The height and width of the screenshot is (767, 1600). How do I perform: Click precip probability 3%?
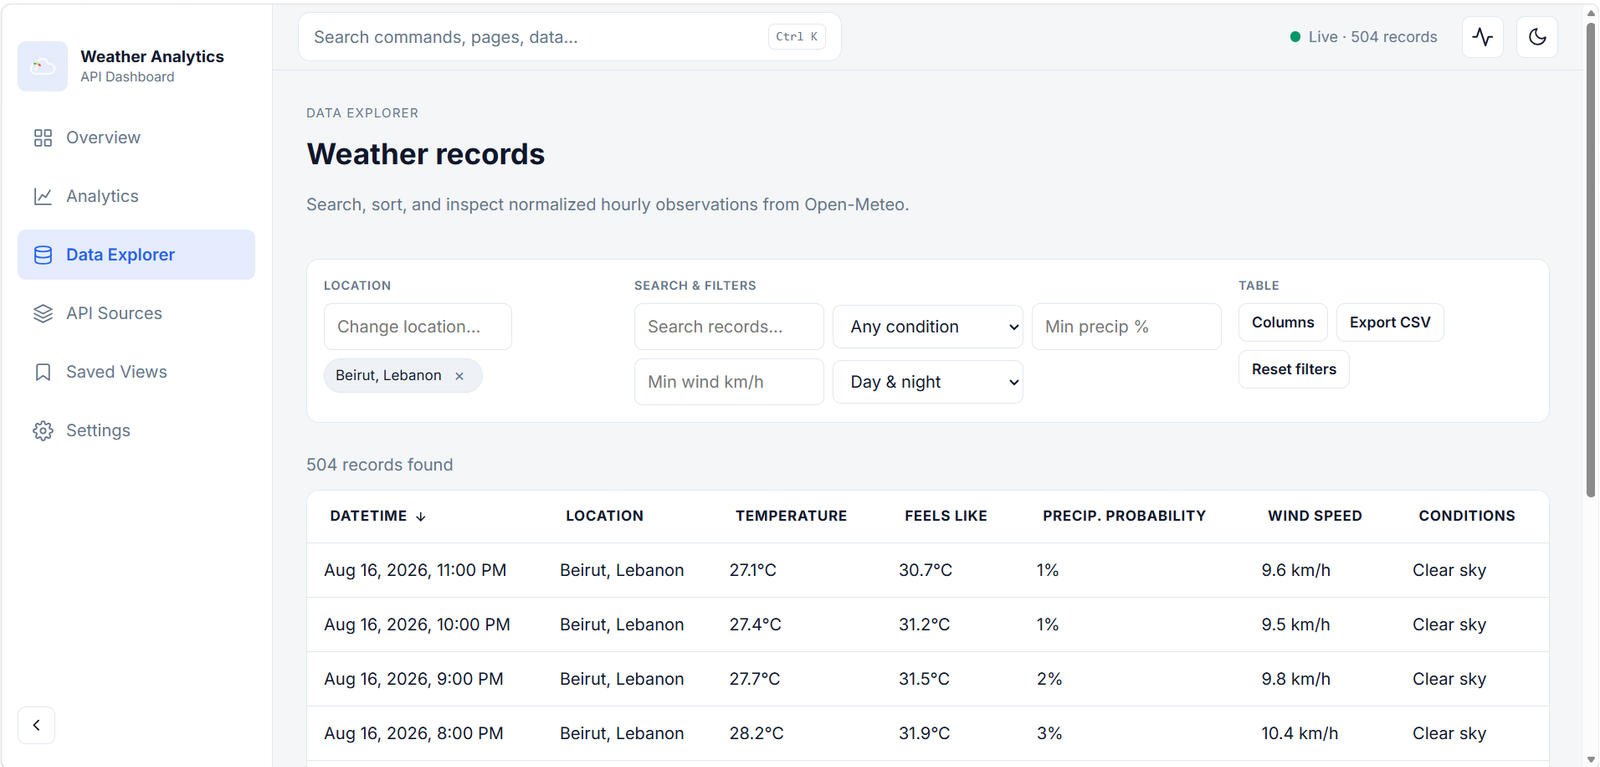tap(1049, 734)
